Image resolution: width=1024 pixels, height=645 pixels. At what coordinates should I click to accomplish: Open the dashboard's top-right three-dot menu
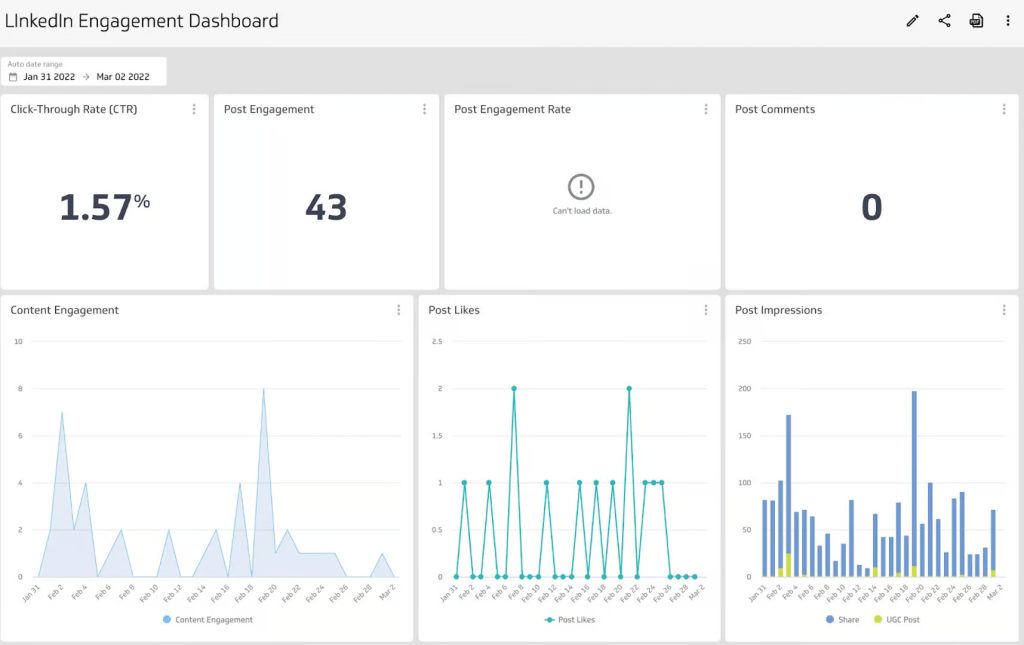tap(1007, 21)
